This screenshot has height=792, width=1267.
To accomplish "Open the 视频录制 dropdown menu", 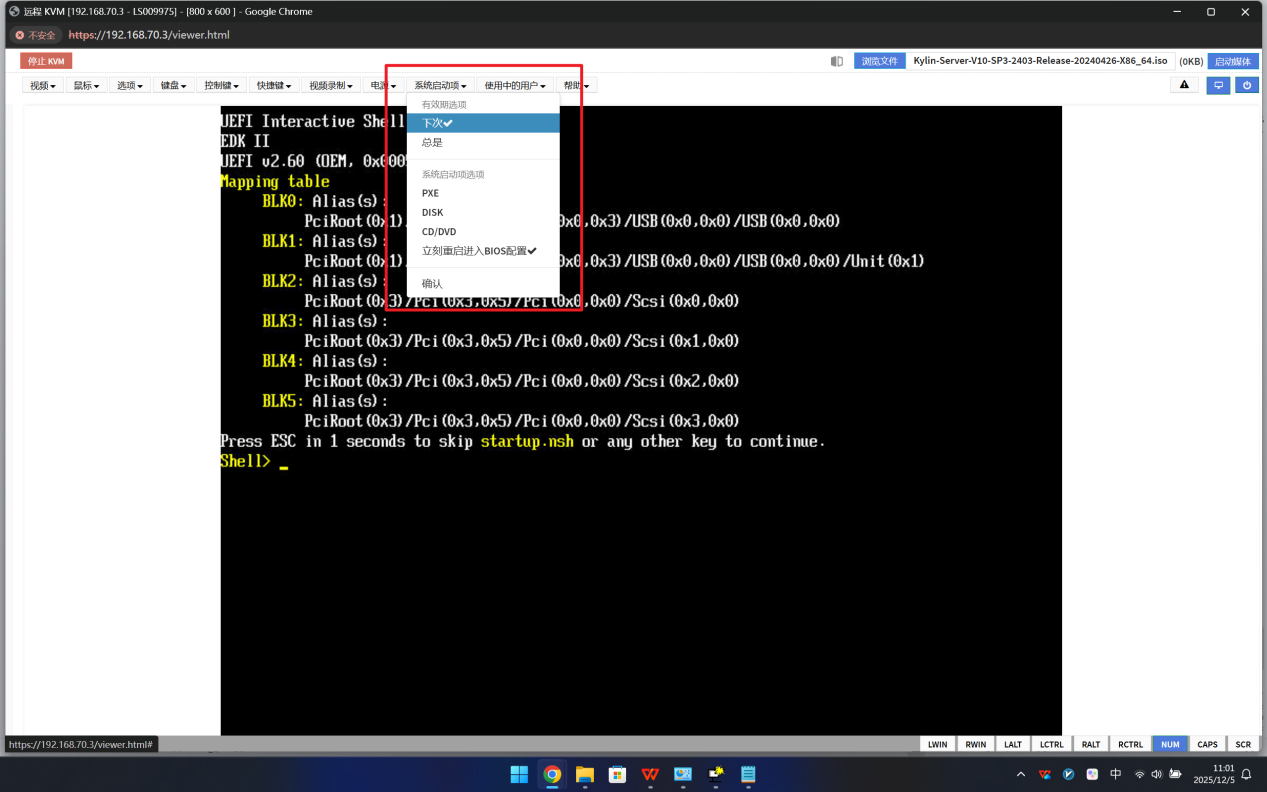I will [x=330, y=86].
